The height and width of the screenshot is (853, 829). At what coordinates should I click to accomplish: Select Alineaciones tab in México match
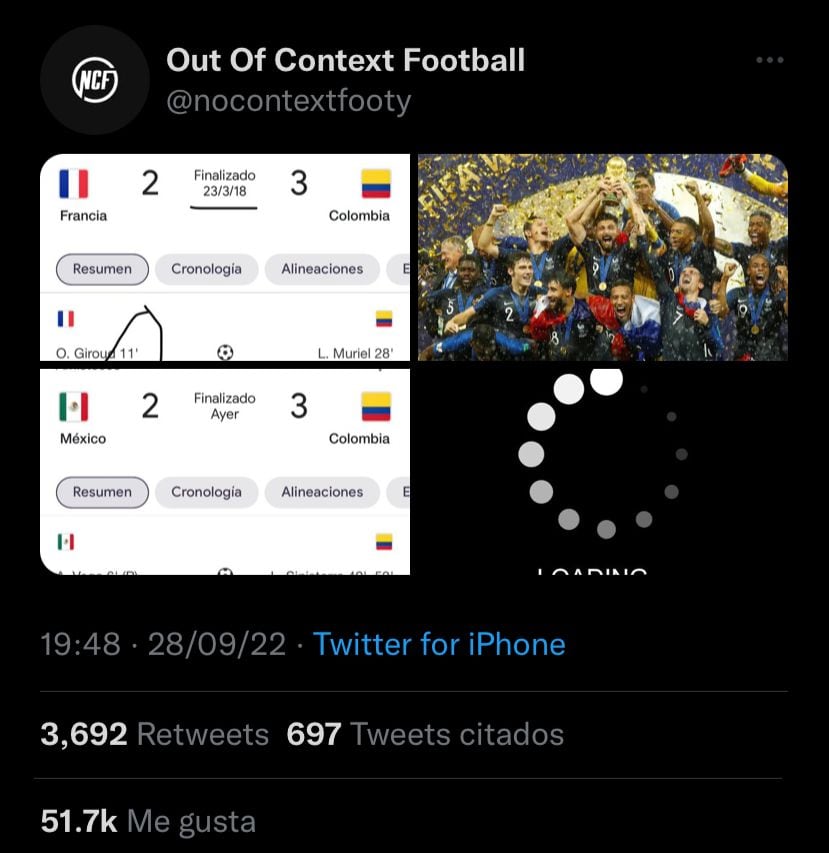coord(322,492)
